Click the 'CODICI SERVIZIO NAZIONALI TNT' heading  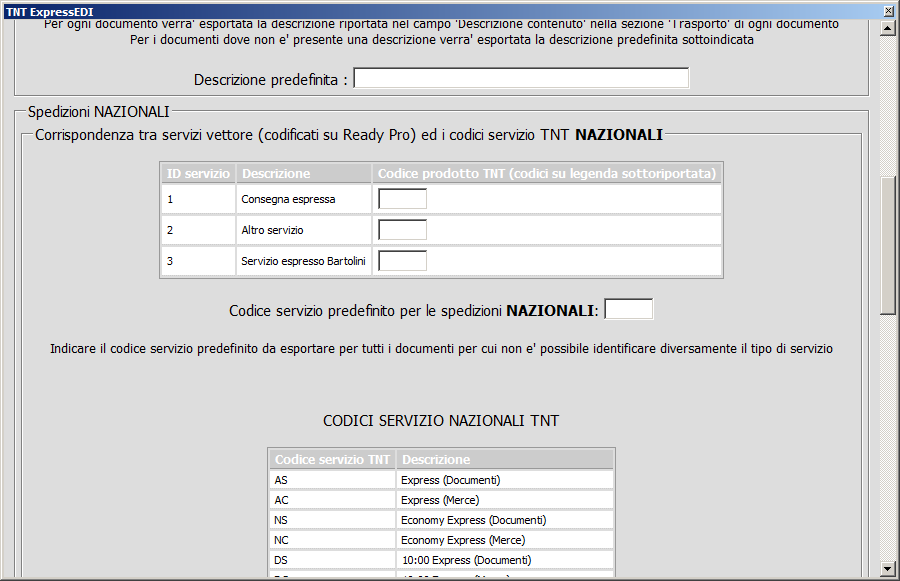tap(441, 421)
